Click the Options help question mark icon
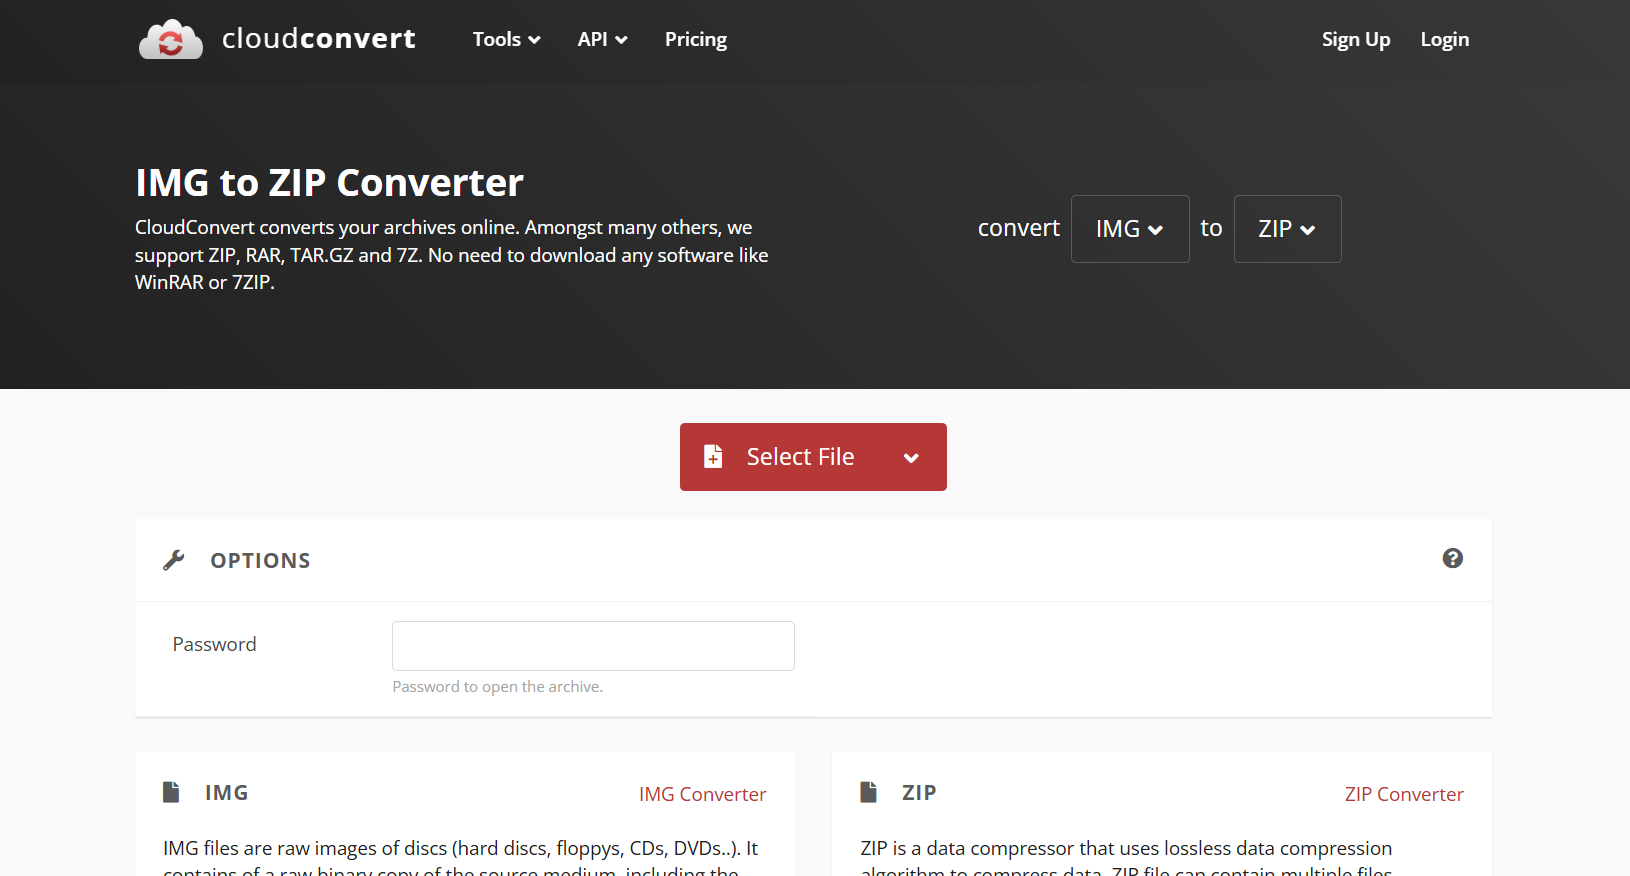1630x876 pixels. pos(1453,558)
